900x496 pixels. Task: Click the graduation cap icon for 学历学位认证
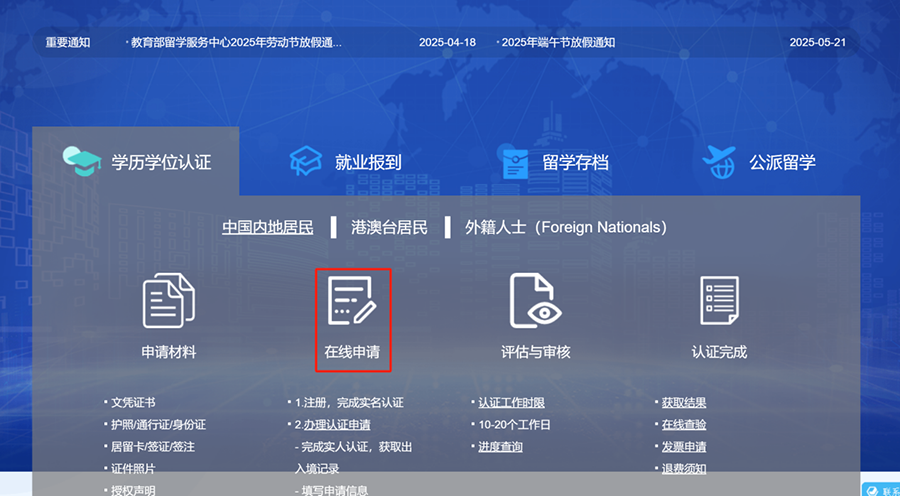(x=82, y=161)
